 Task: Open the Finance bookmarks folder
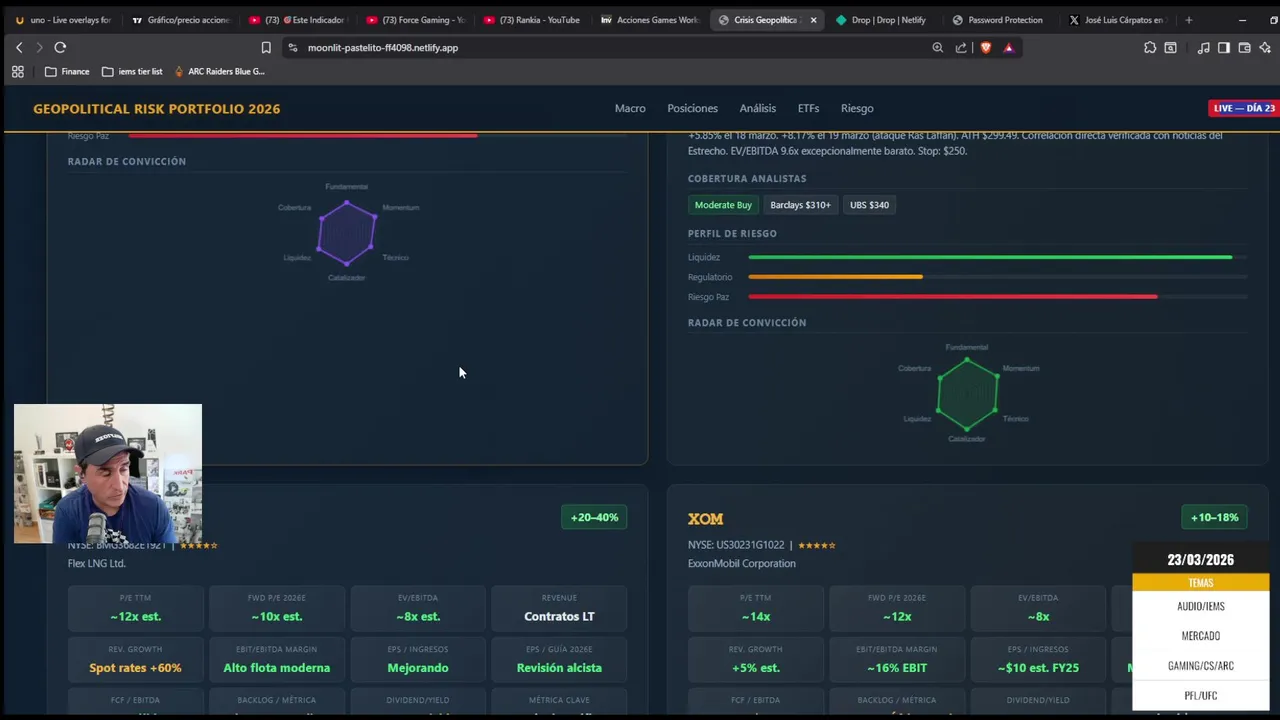67,71
